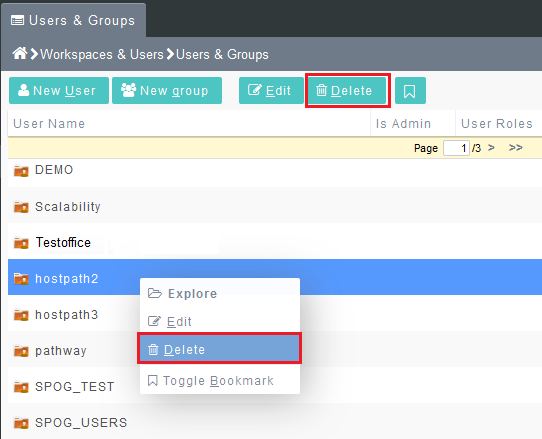Sort by User Name column header
Viewport: 542px width, 439px height.
click(189, 123)
